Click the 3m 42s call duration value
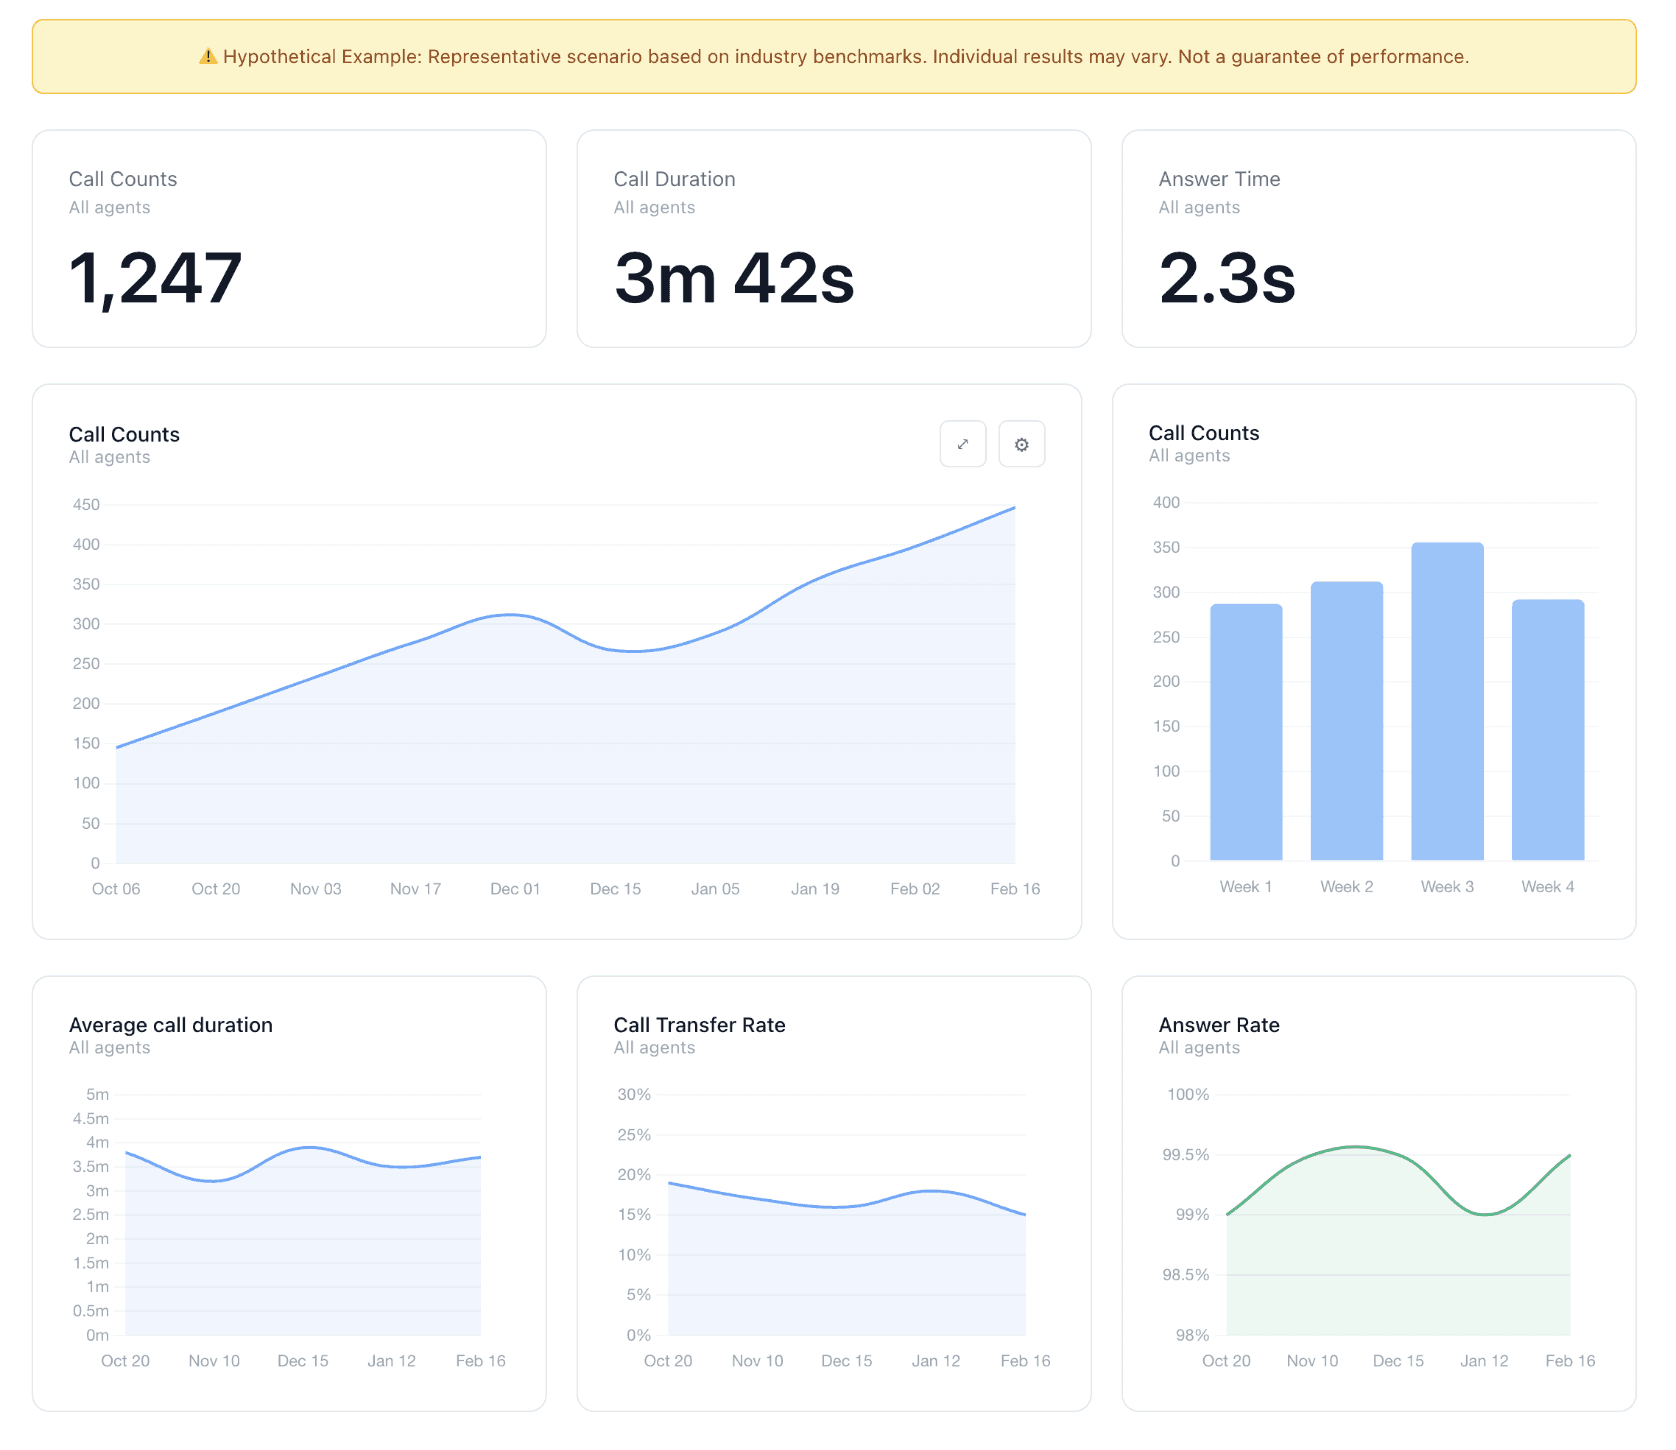The width and height of the screenshot is (1676, 1450). click(x=734, y=278)
